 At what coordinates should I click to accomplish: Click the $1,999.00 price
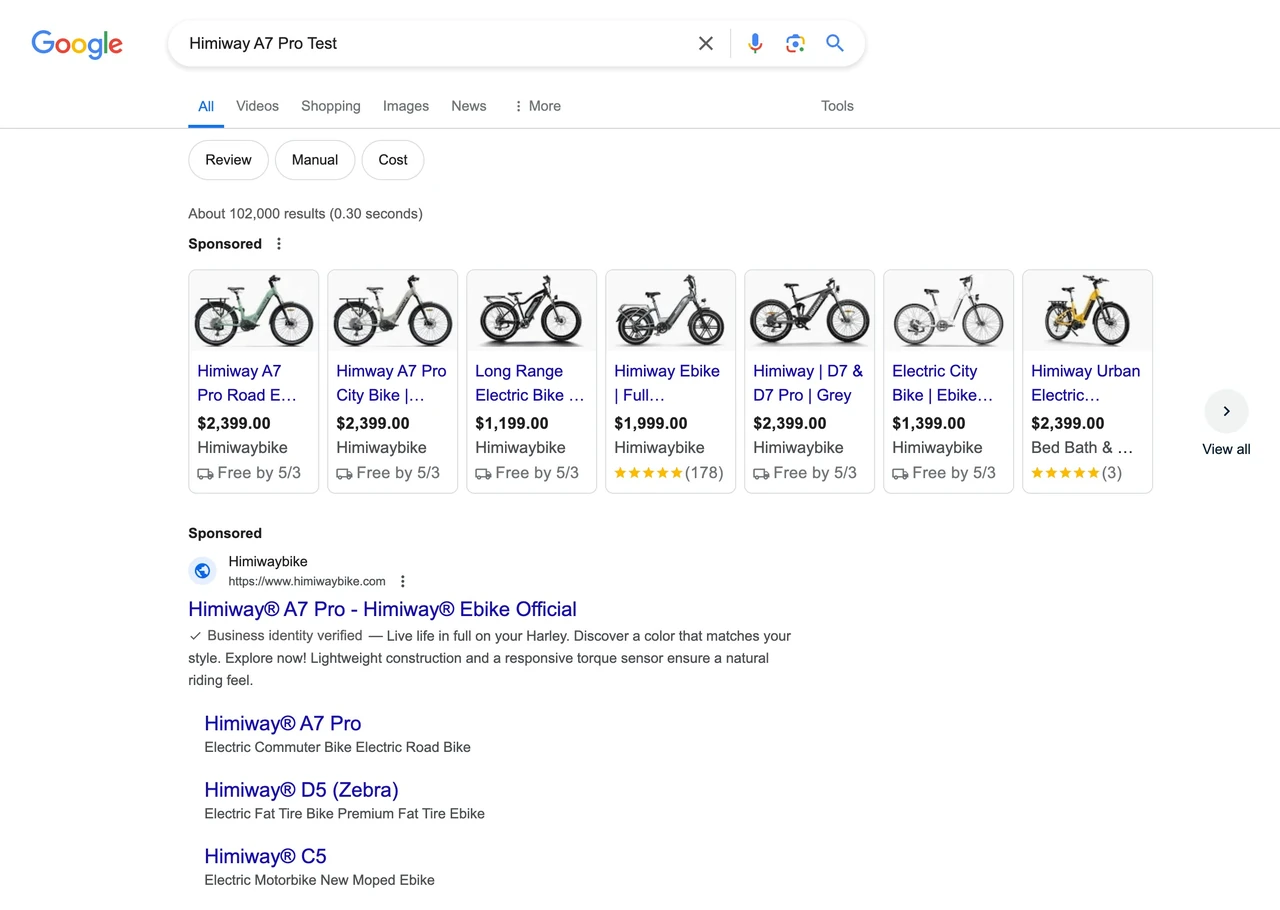651,423
